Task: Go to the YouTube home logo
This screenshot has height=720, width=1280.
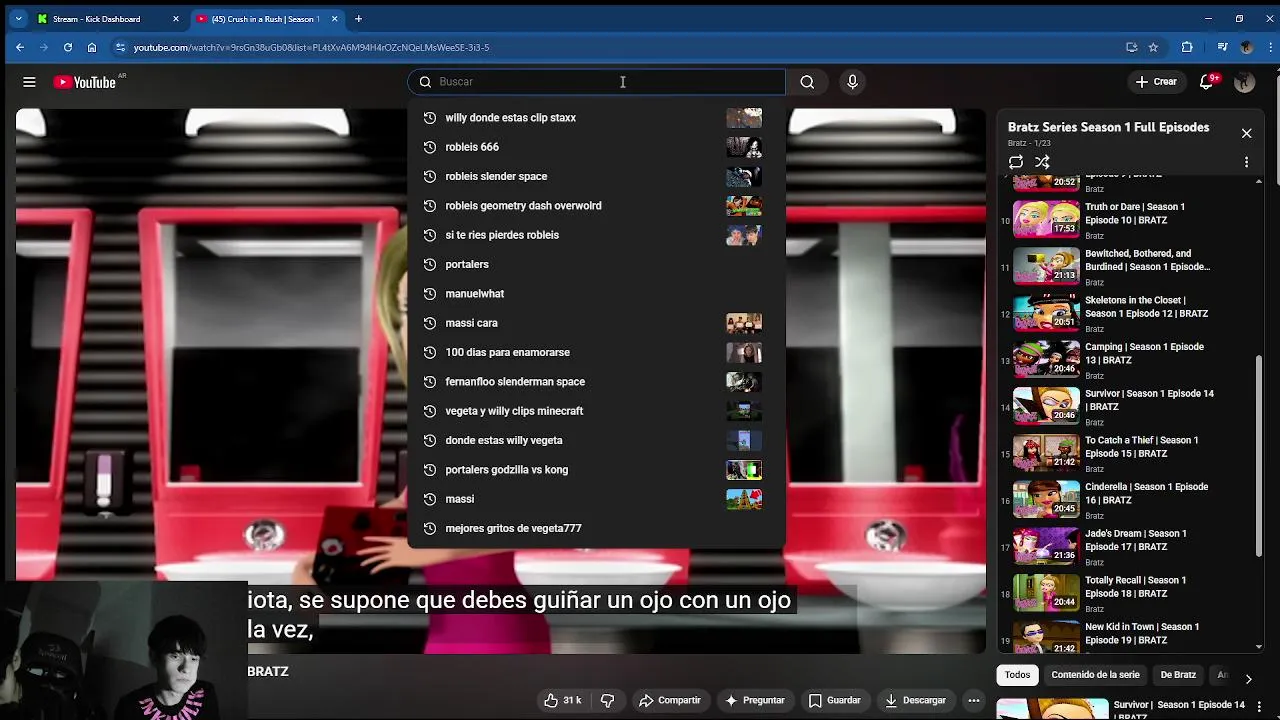Action: (x=85, y=82)
